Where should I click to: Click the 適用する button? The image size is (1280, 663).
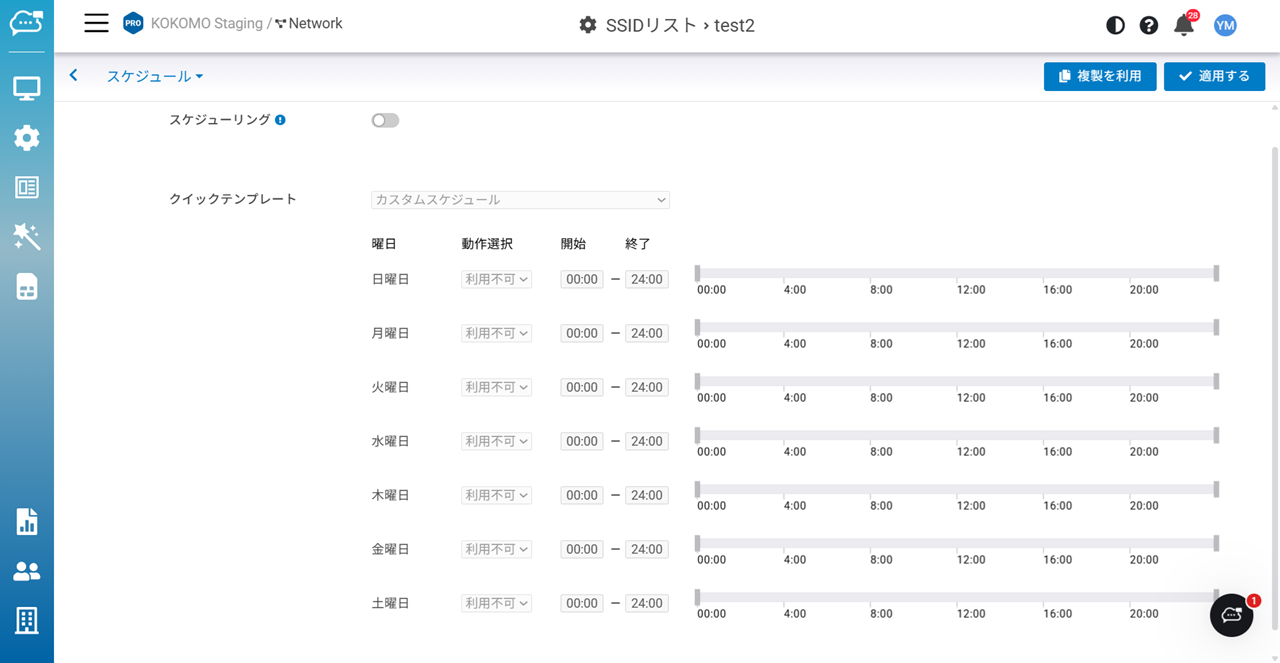[1214, 77]
